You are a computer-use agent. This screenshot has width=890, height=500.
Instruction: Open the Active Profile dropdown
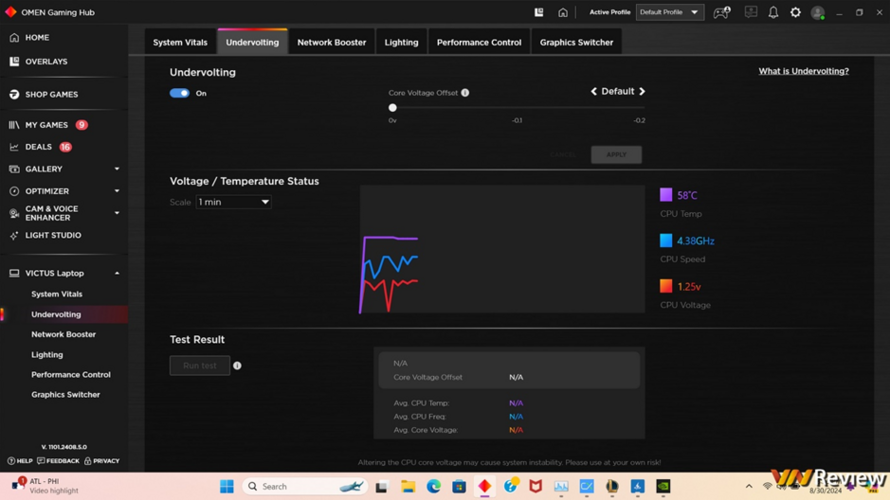tap(670, 12)
